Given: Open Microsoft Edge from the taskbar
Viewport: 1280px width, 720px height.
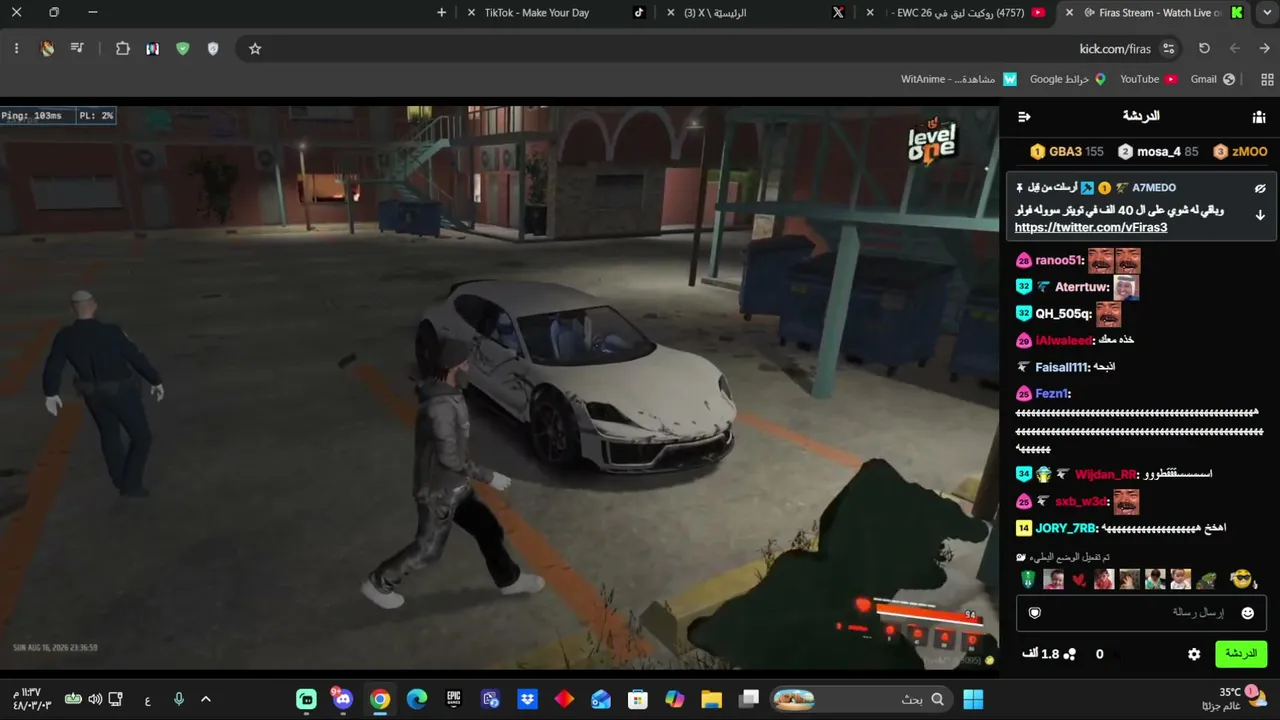Looking at the screenshot, I should (x=417, y=699).
